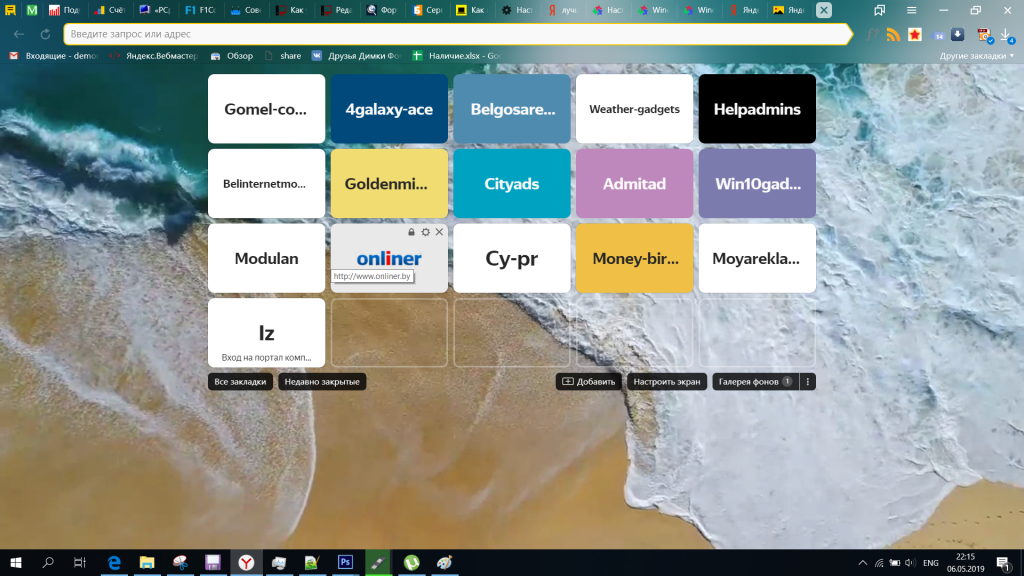The height and width of the screenshot is (576, 1024).
Task: Switch to the «Сер» tab with orange Б icon
Action: [x=428, y=10]
